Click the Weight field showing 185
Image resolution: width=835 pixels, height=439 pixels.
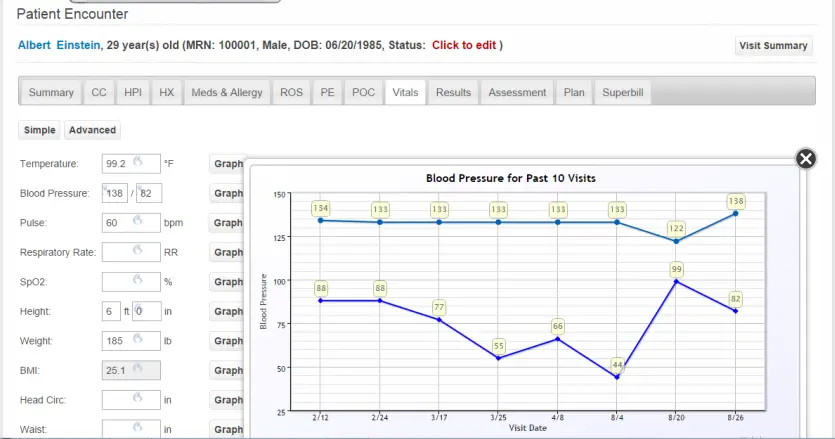131,341
